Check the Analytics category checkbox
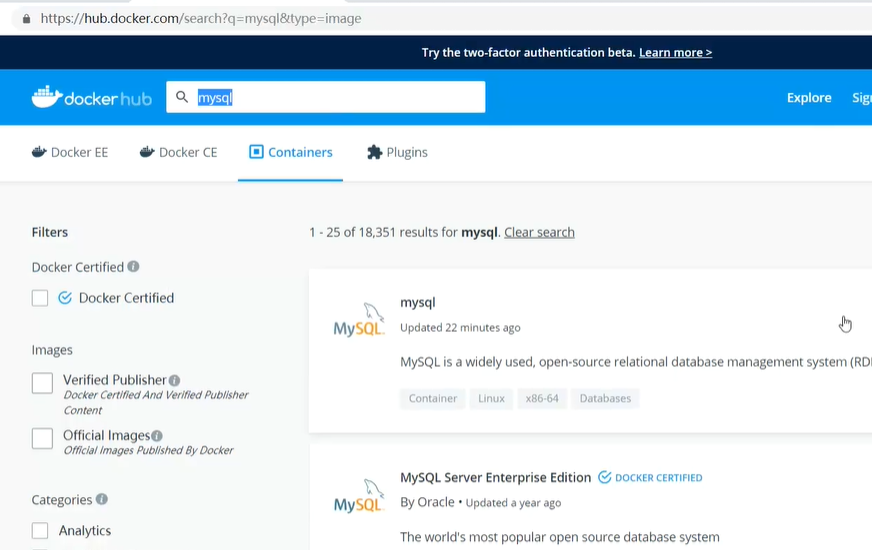This screenshot has height=550, width=872. tap(40, 531)
